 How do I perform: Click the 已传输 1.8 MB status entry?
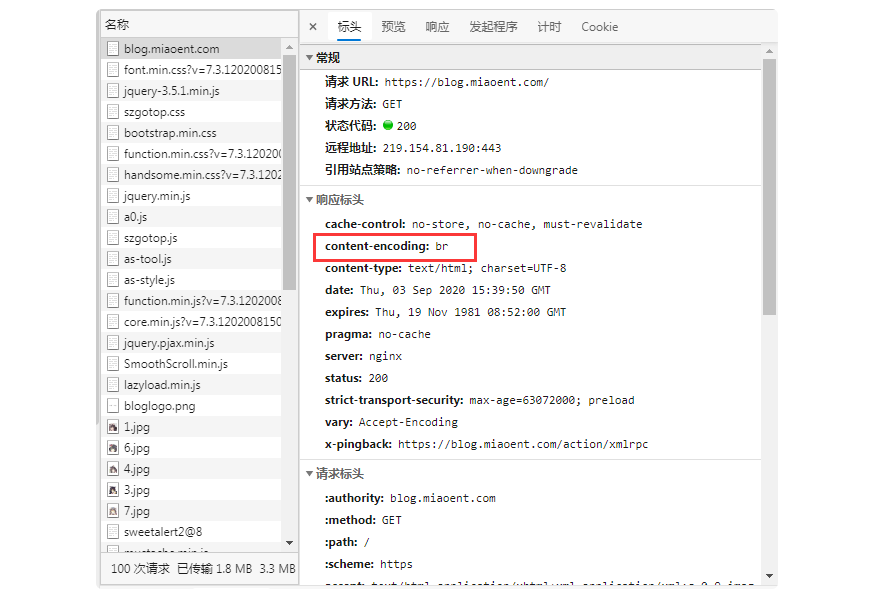(x=214, y=568)
